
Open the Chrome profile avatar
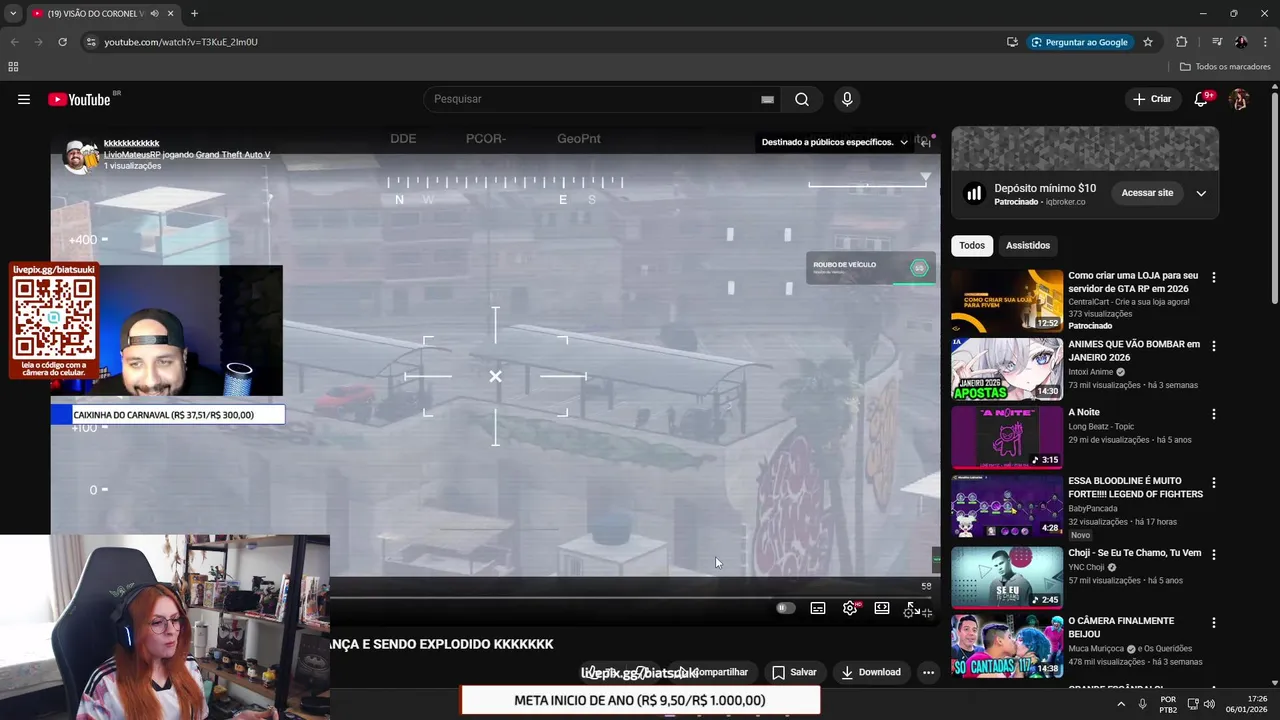1241,42
